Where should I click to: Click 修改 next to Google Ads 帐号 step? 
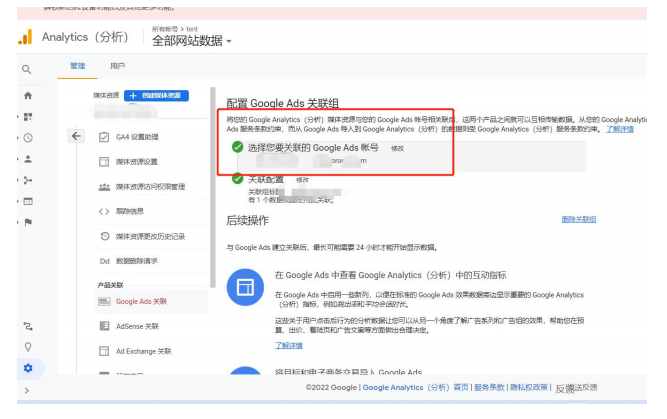[397, 148]
